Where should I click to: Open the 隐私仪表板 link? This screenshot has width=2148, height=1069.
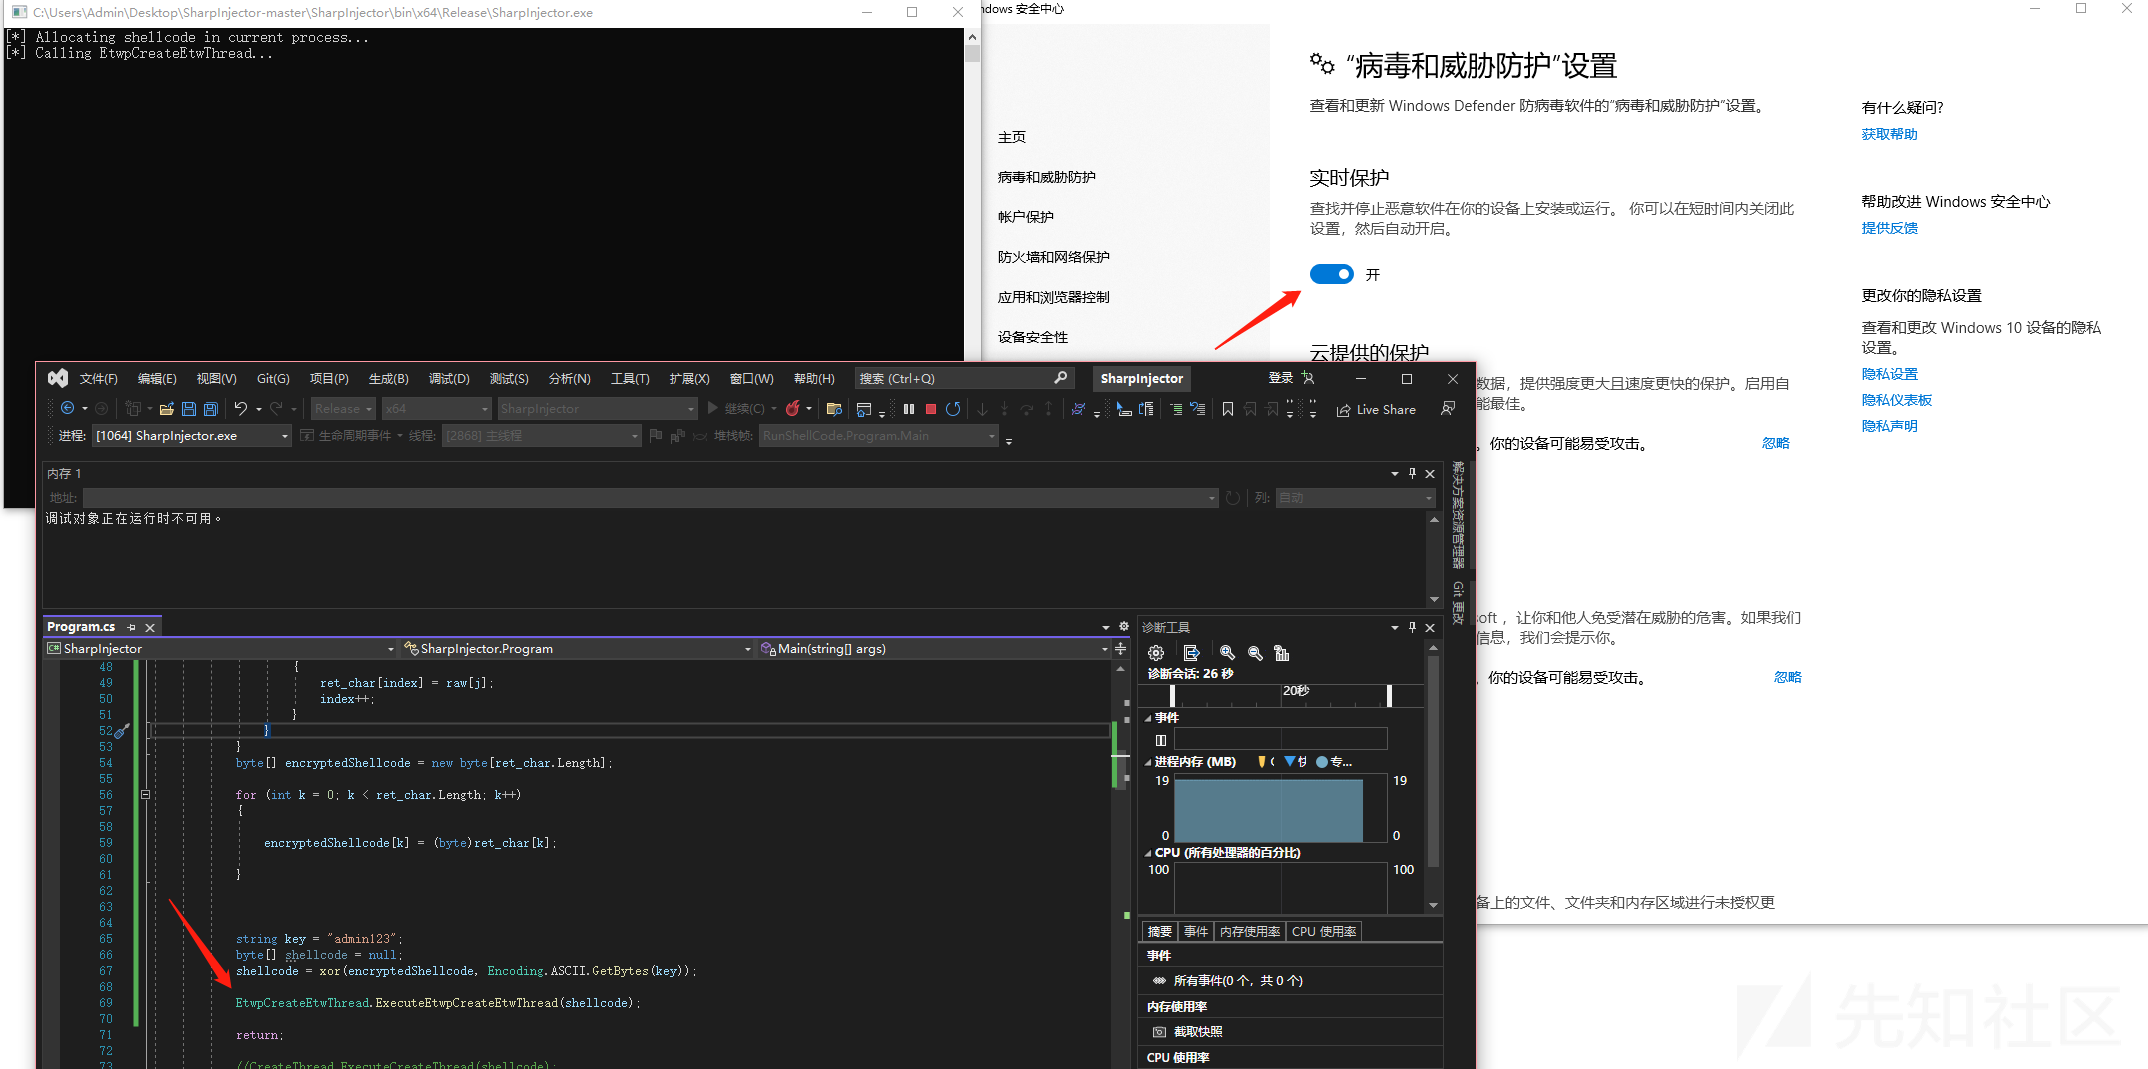click(1896, 400)
